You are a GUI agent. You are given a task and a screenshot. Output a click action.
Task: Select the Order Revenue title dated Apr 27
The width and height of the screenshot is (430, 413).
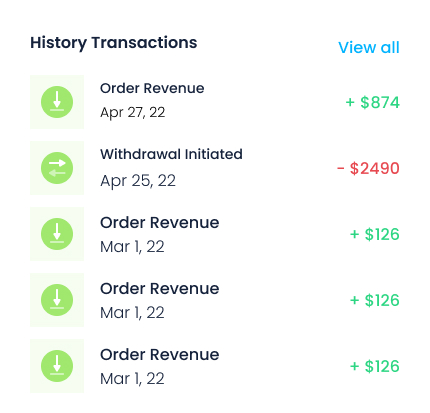(152, 88)
